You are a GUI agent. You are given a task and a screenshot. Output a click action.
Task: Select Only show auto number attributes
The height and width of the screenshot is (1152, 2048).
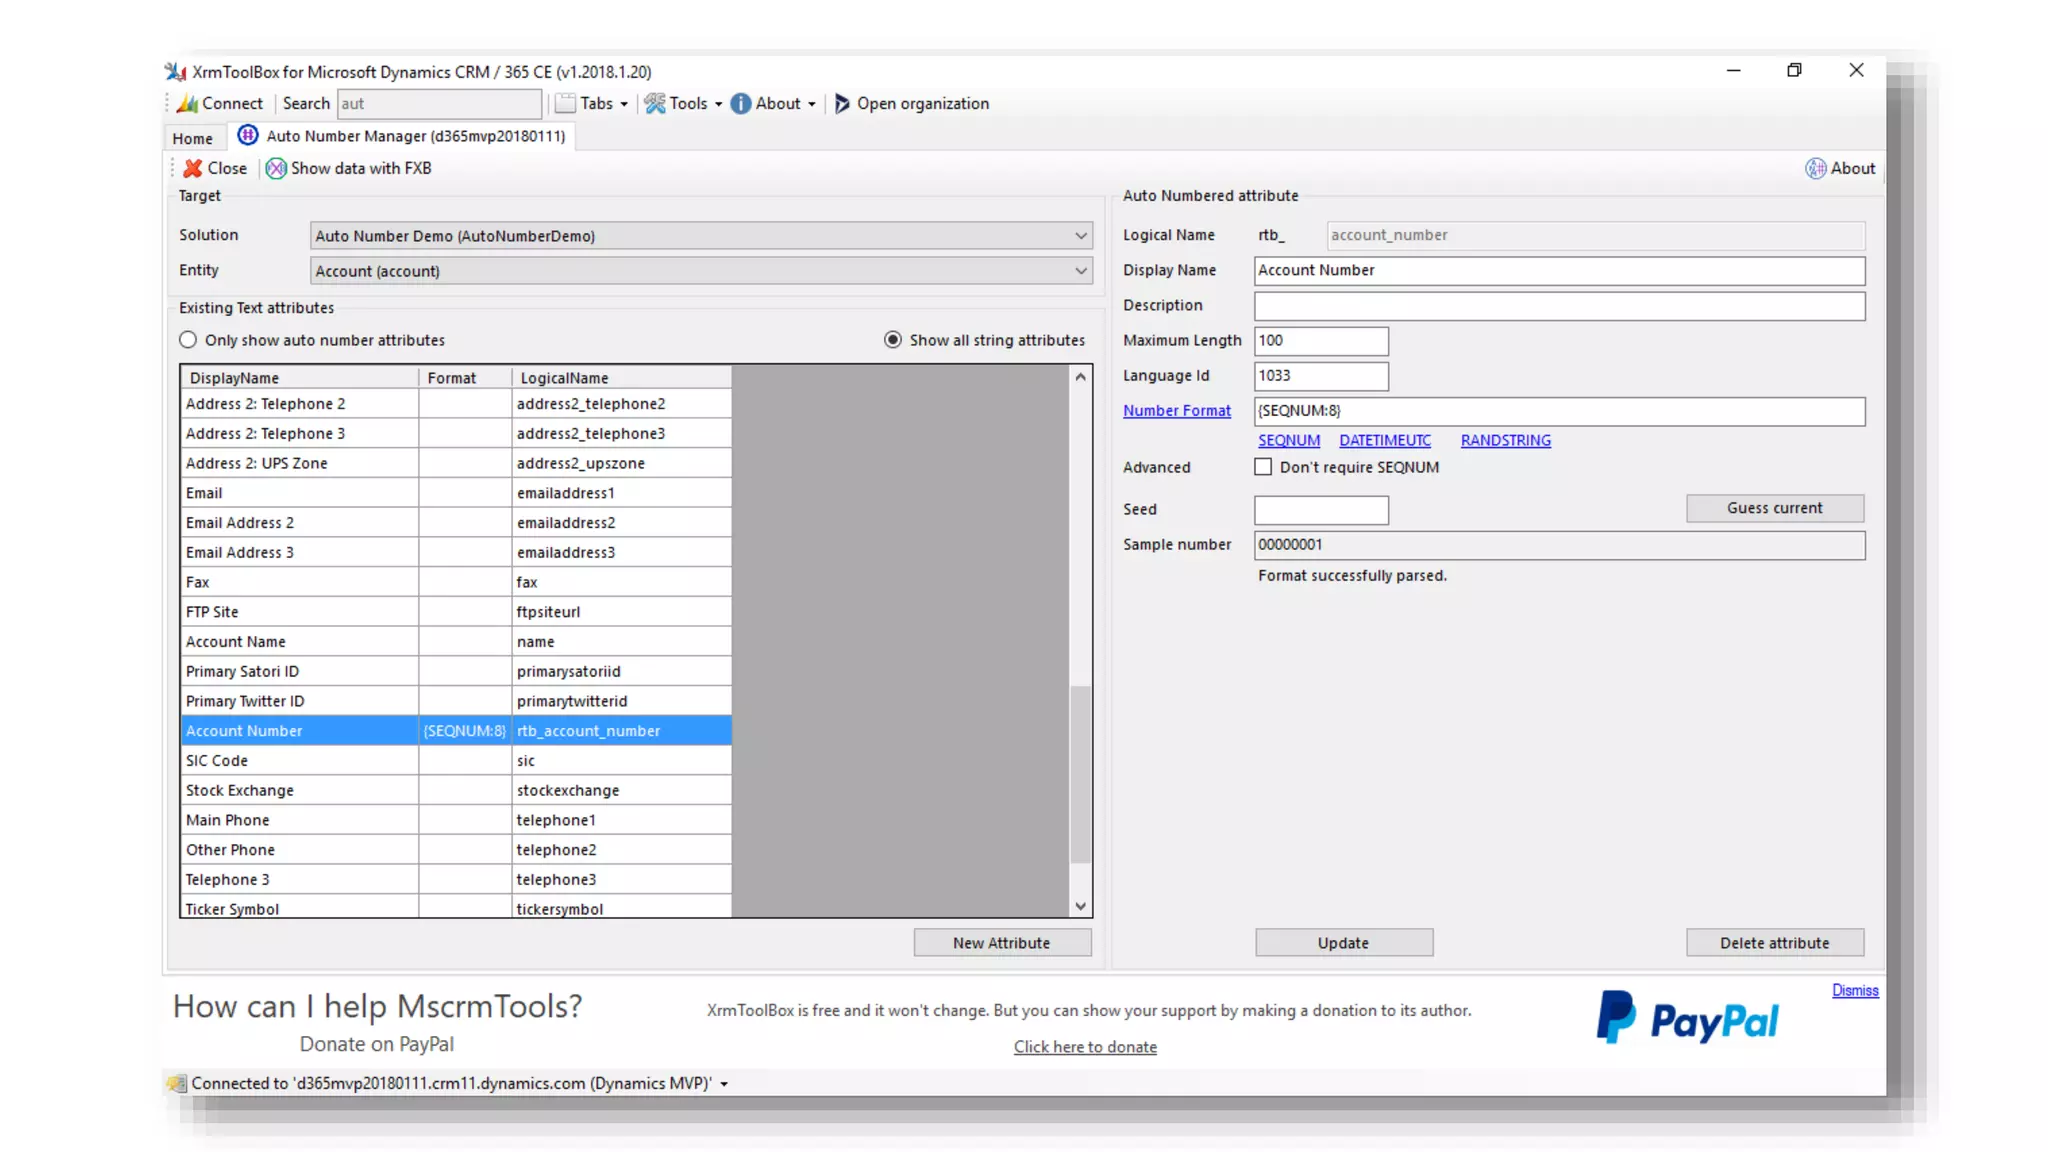point(188,340)
